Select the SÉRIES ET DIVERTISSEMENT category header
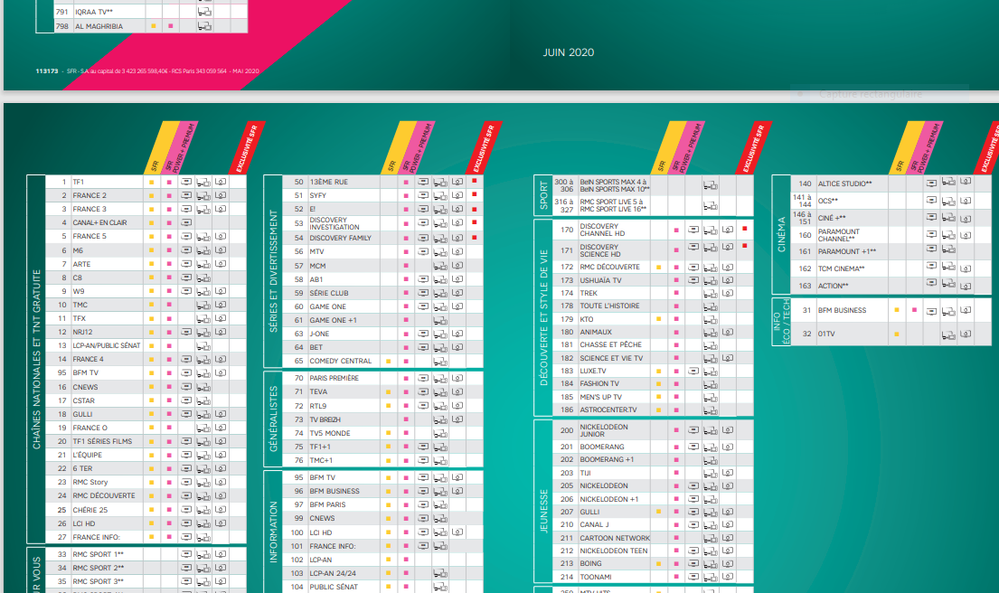The height and width of the screenshot is (593, 999). click(274, 271)
